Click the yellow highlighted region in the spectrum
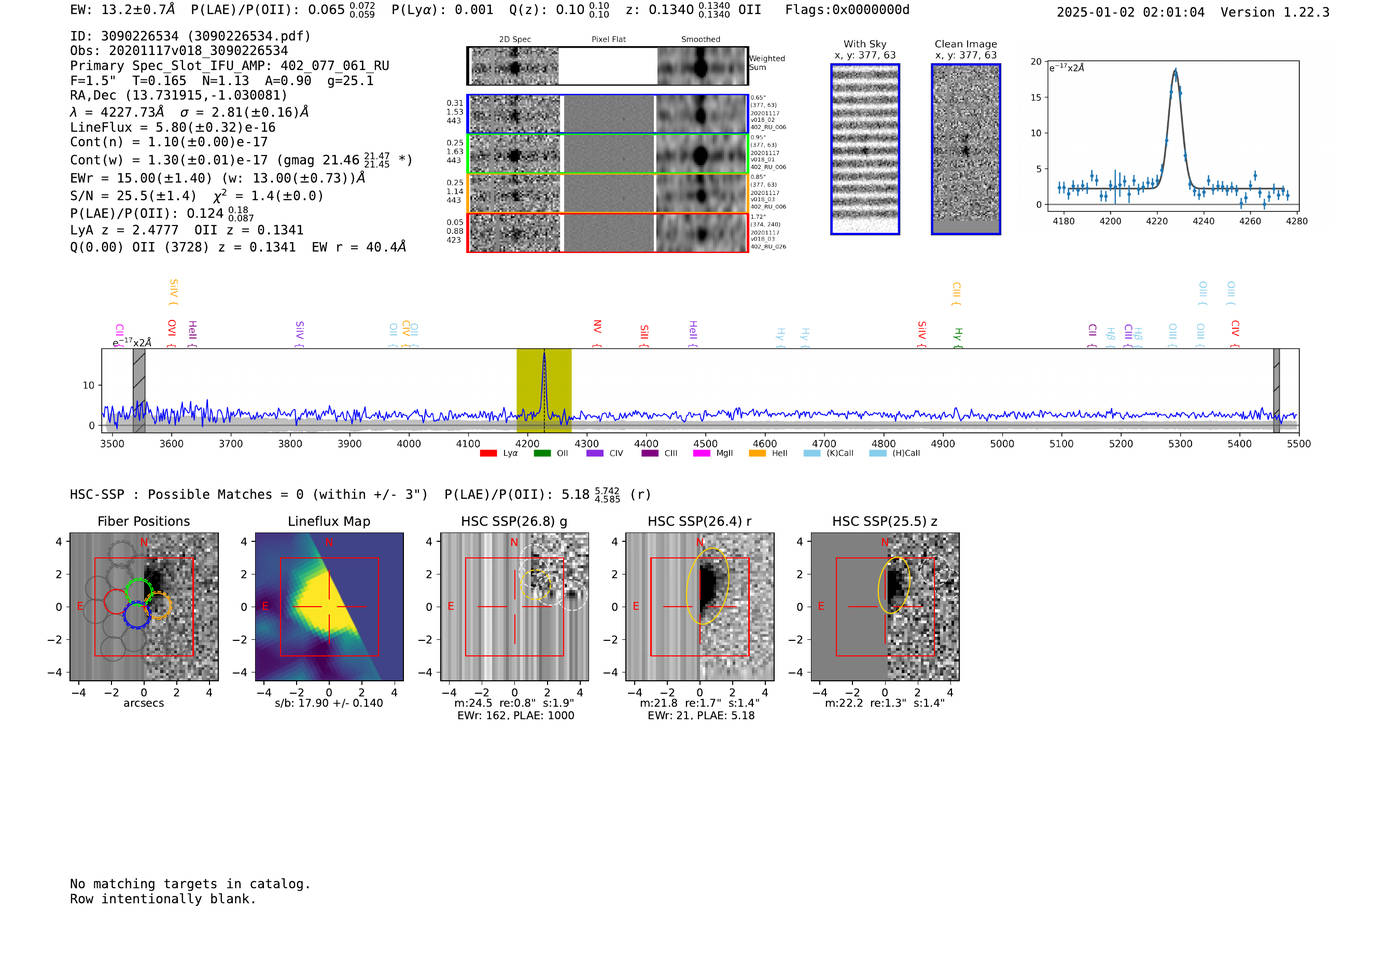The width and height of the screenshot is (1400, 953). coord(544,391)
